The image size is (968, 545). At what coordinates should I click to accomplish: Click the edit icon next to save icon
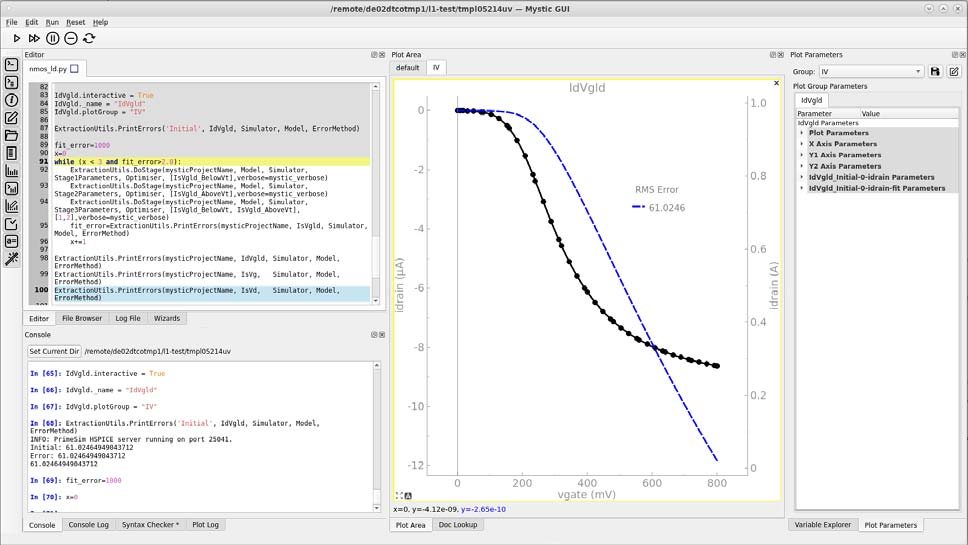[x=954, y=72]
